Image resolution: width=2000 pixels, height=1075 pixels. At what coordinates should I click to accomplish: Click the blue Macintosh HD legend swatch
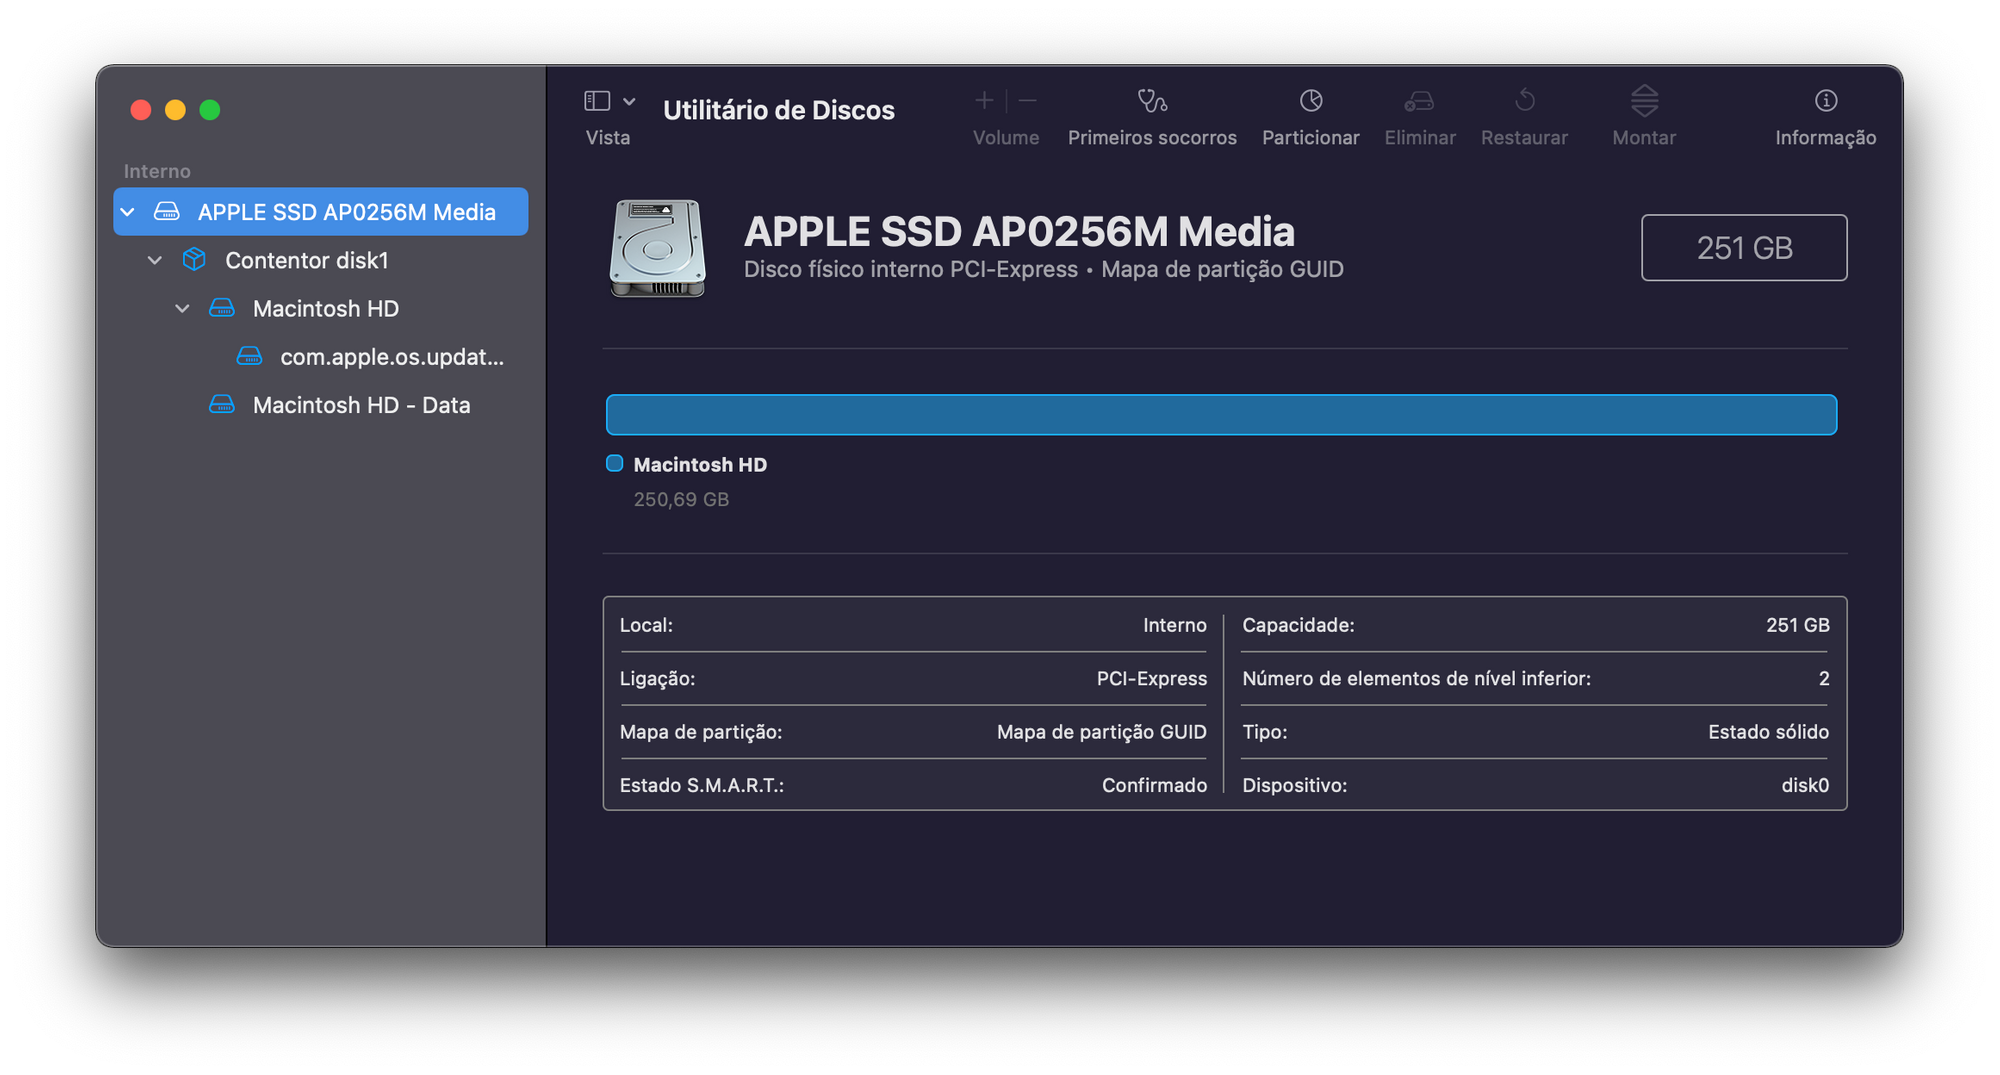tap(615, 463)
